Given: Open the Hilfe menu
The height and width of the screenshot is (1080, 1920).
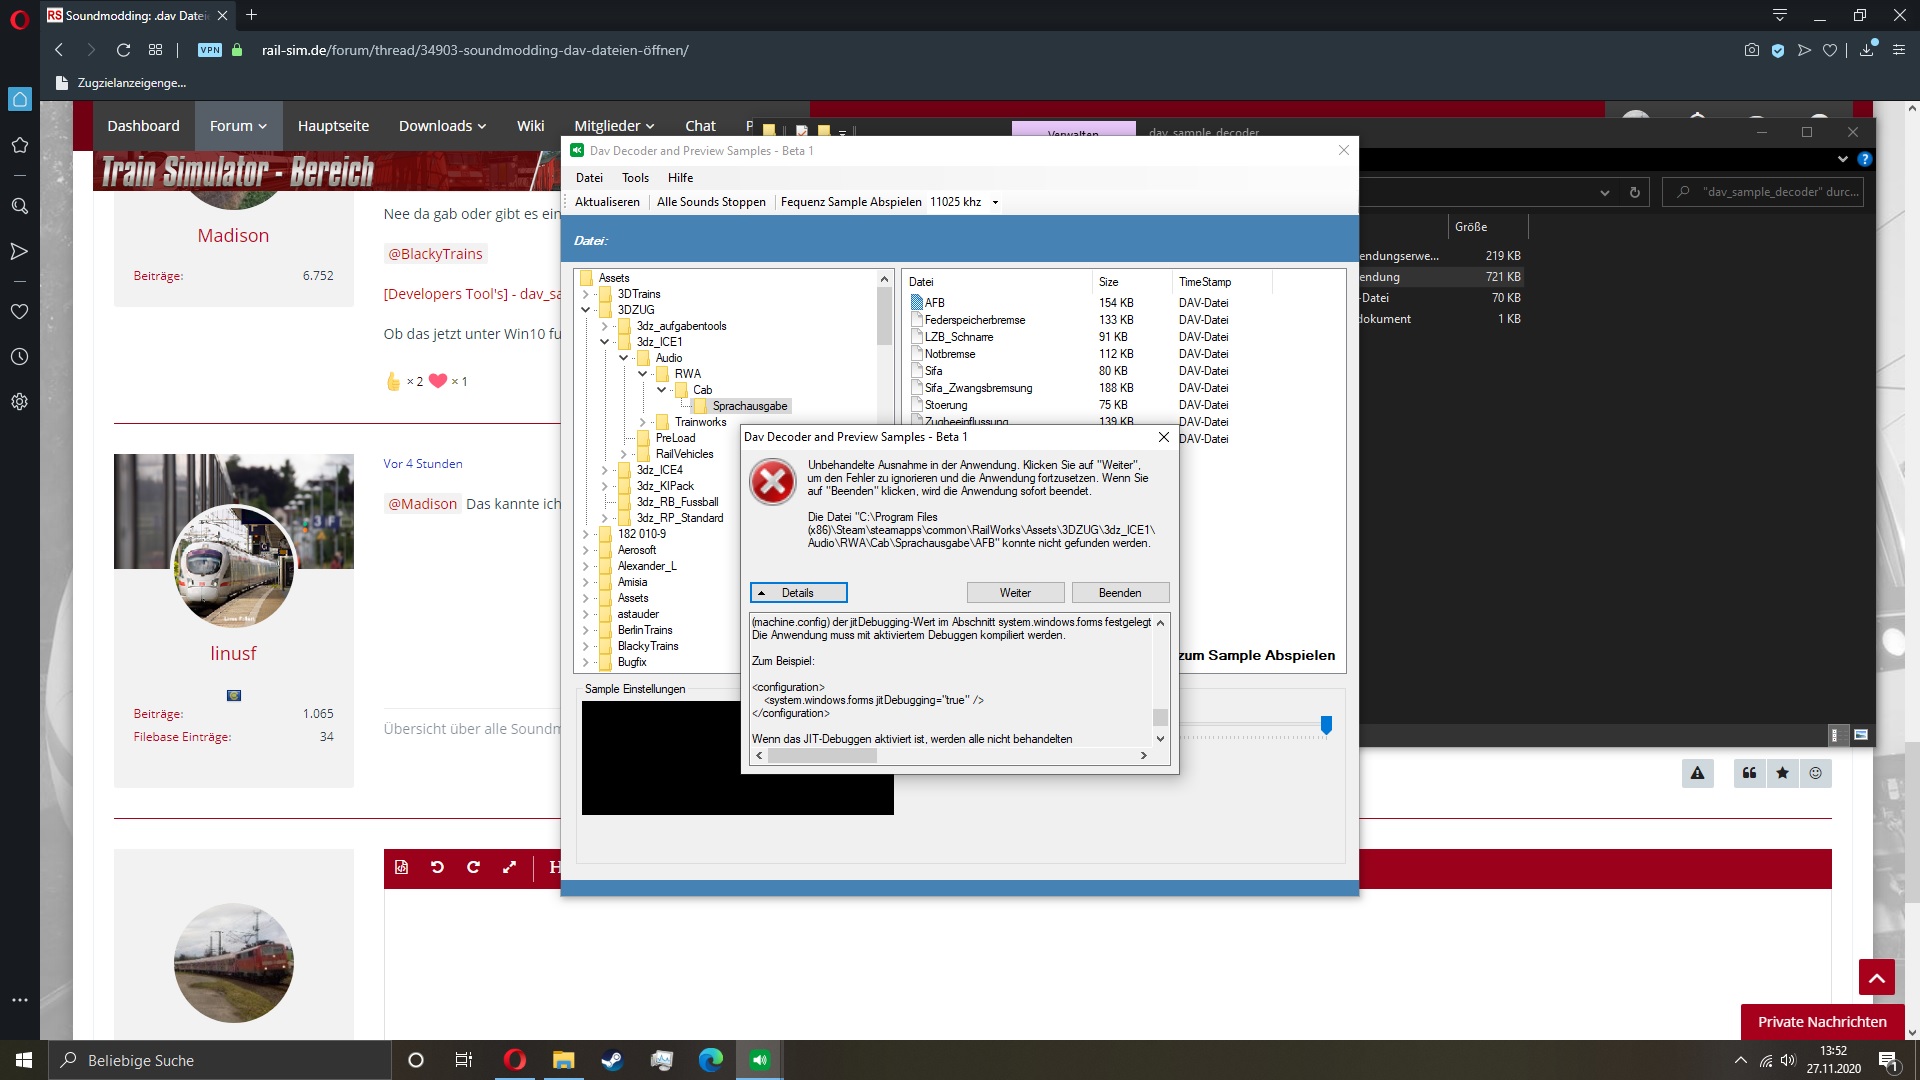Looking at the screenshot, I should click(680, 178).
